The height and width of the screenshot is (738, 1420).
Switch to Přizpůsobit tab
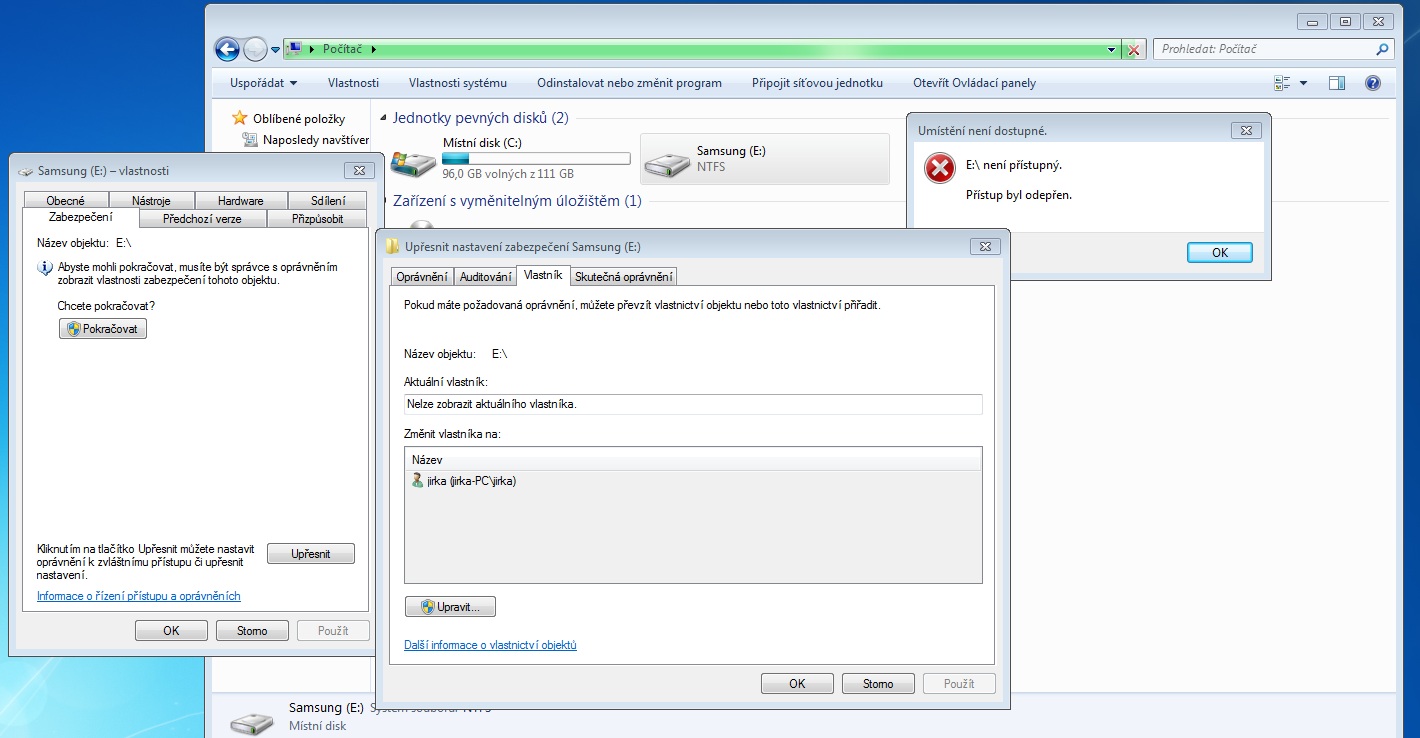[x=318, y=219]
